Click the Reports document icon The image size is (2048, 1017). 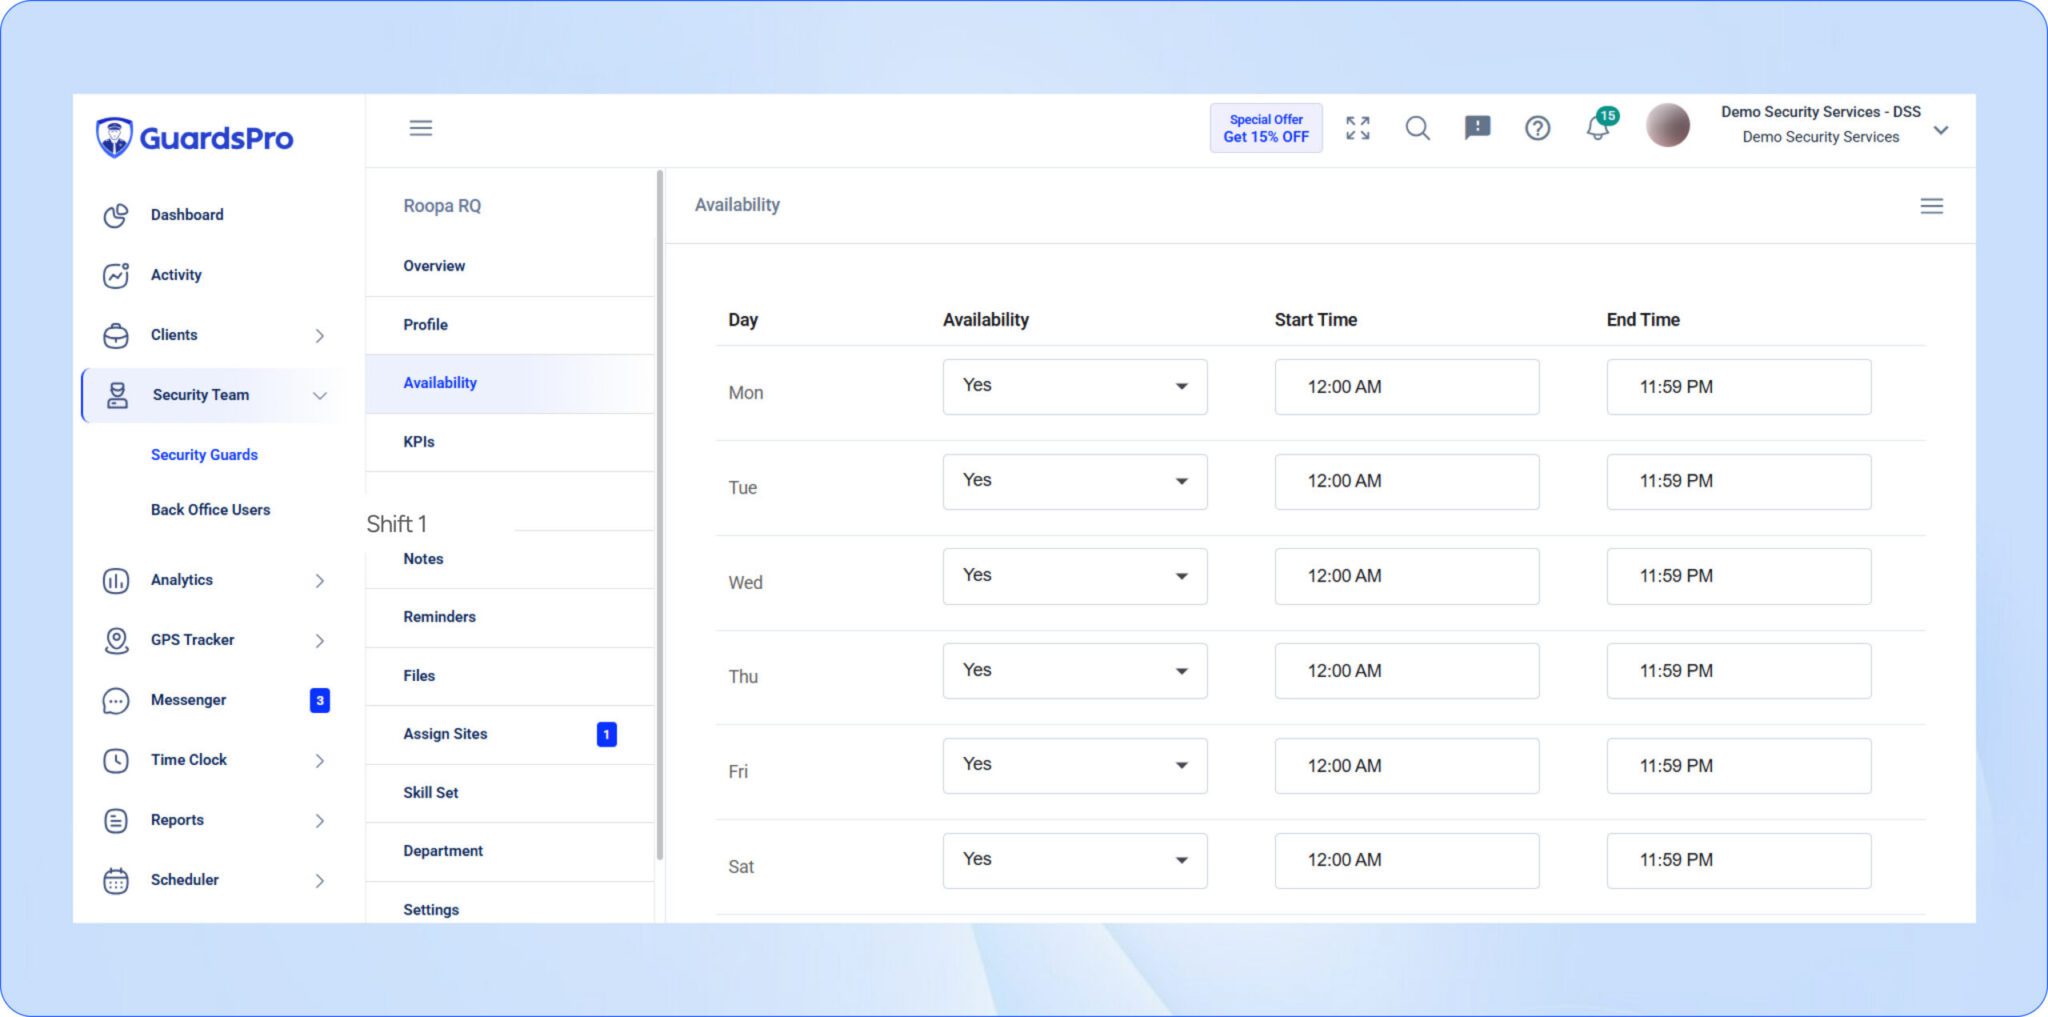click(116, 820)
